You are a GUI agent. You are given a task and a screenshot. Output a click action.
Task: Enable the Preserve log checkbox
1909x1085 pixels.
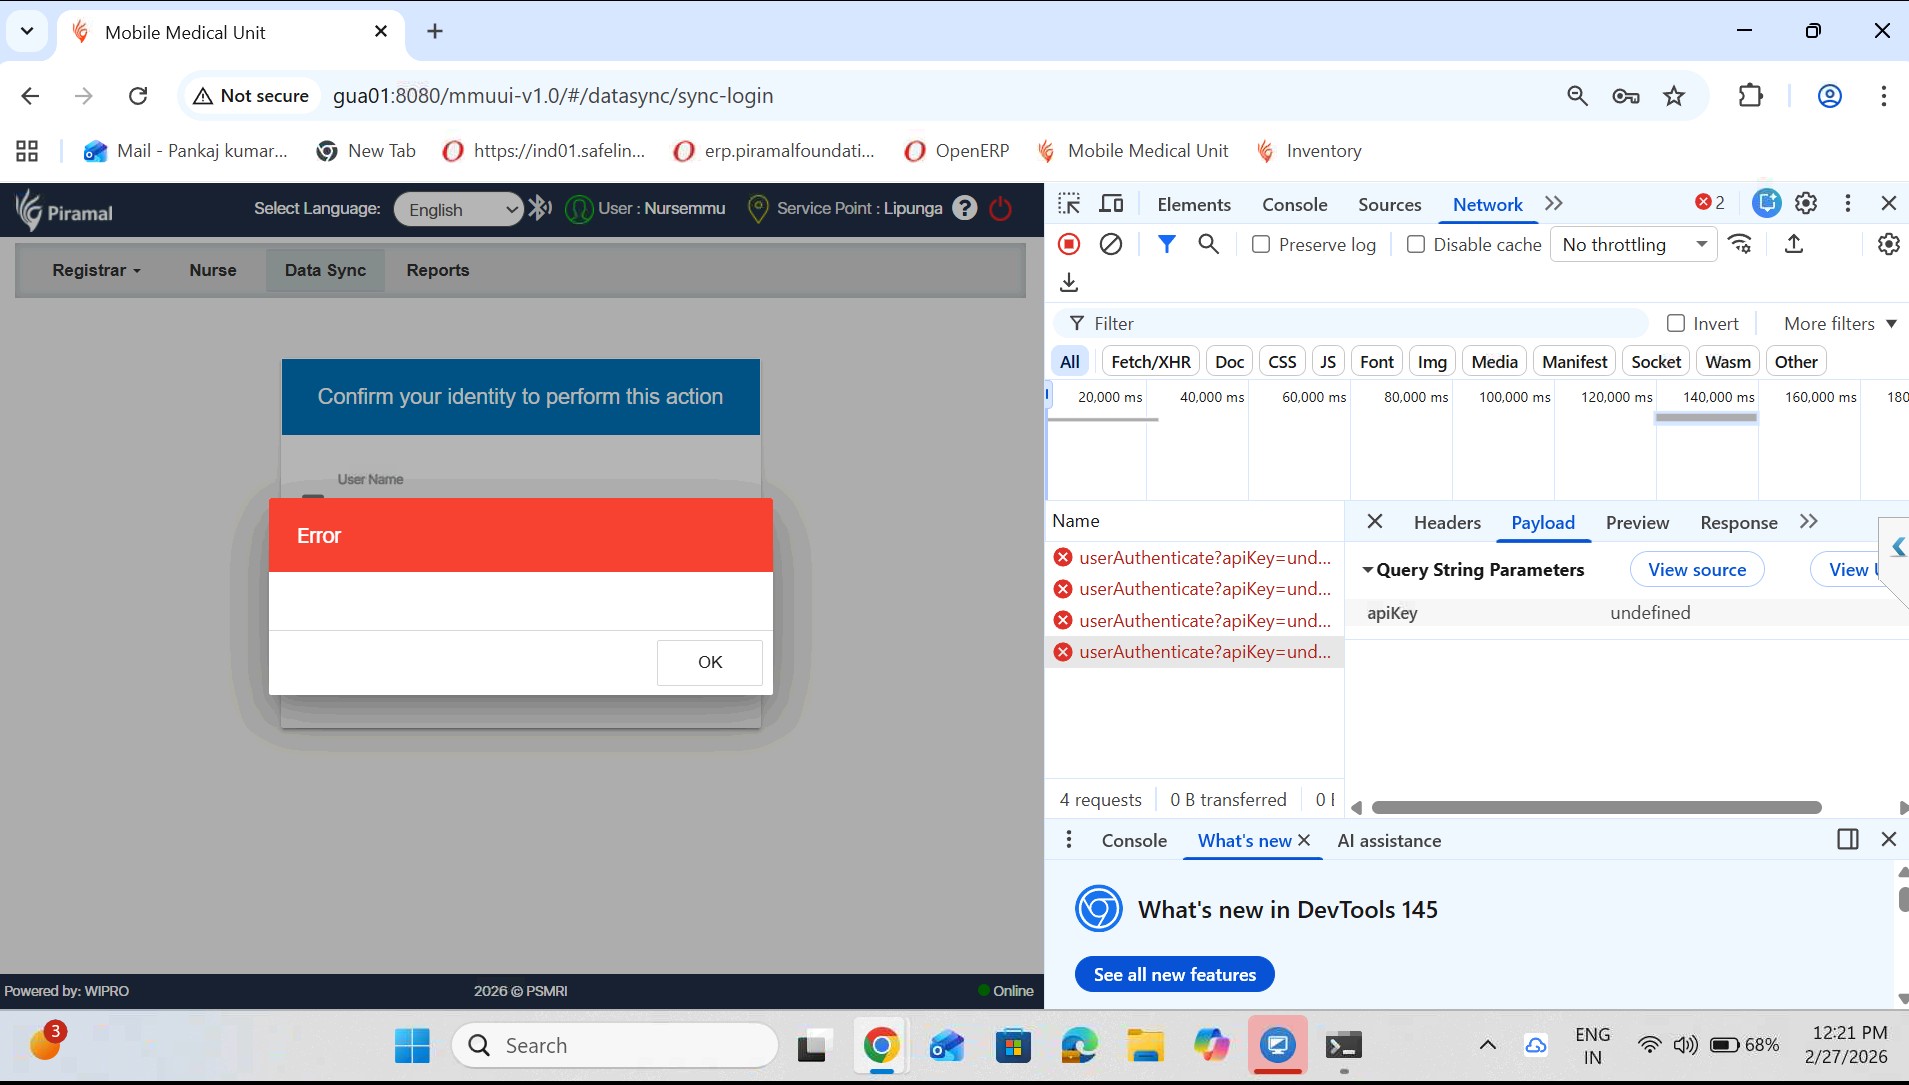[1261, 245]
